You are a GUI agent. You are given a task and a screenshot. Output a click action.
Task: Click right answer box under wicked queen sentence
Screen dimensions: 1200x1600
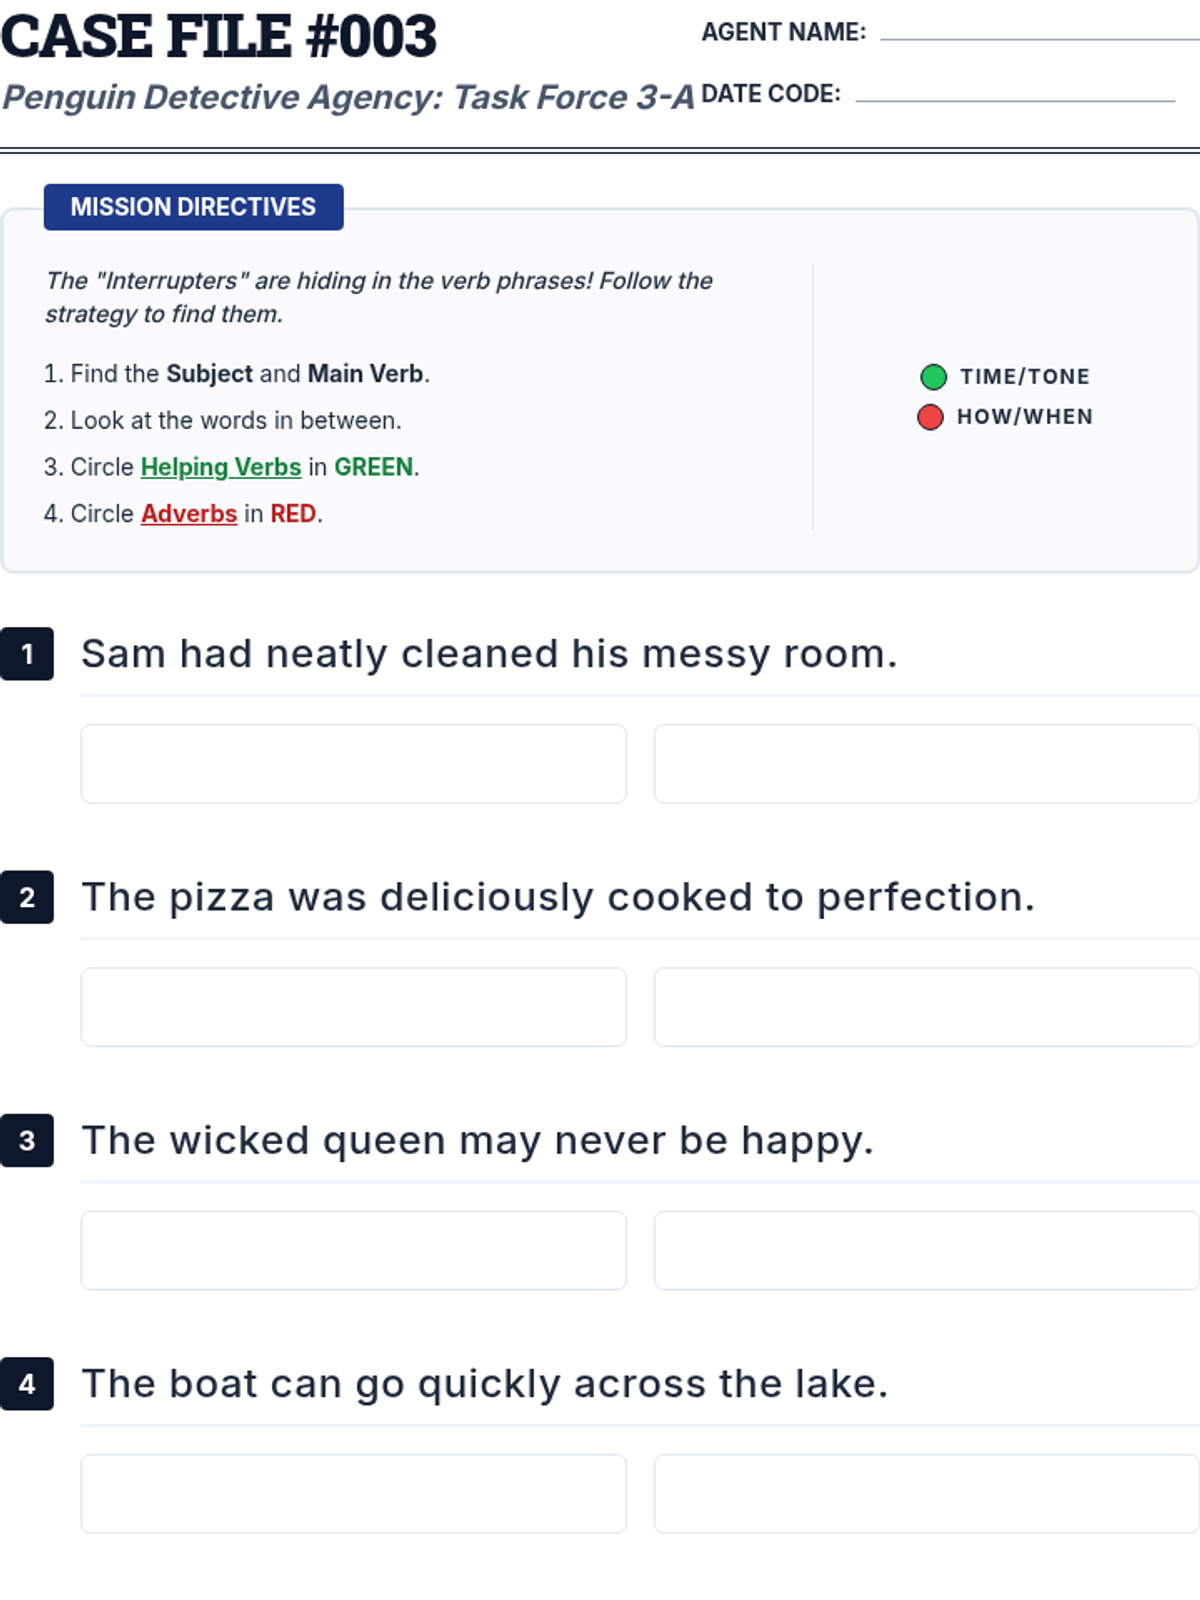[926, 1251]
